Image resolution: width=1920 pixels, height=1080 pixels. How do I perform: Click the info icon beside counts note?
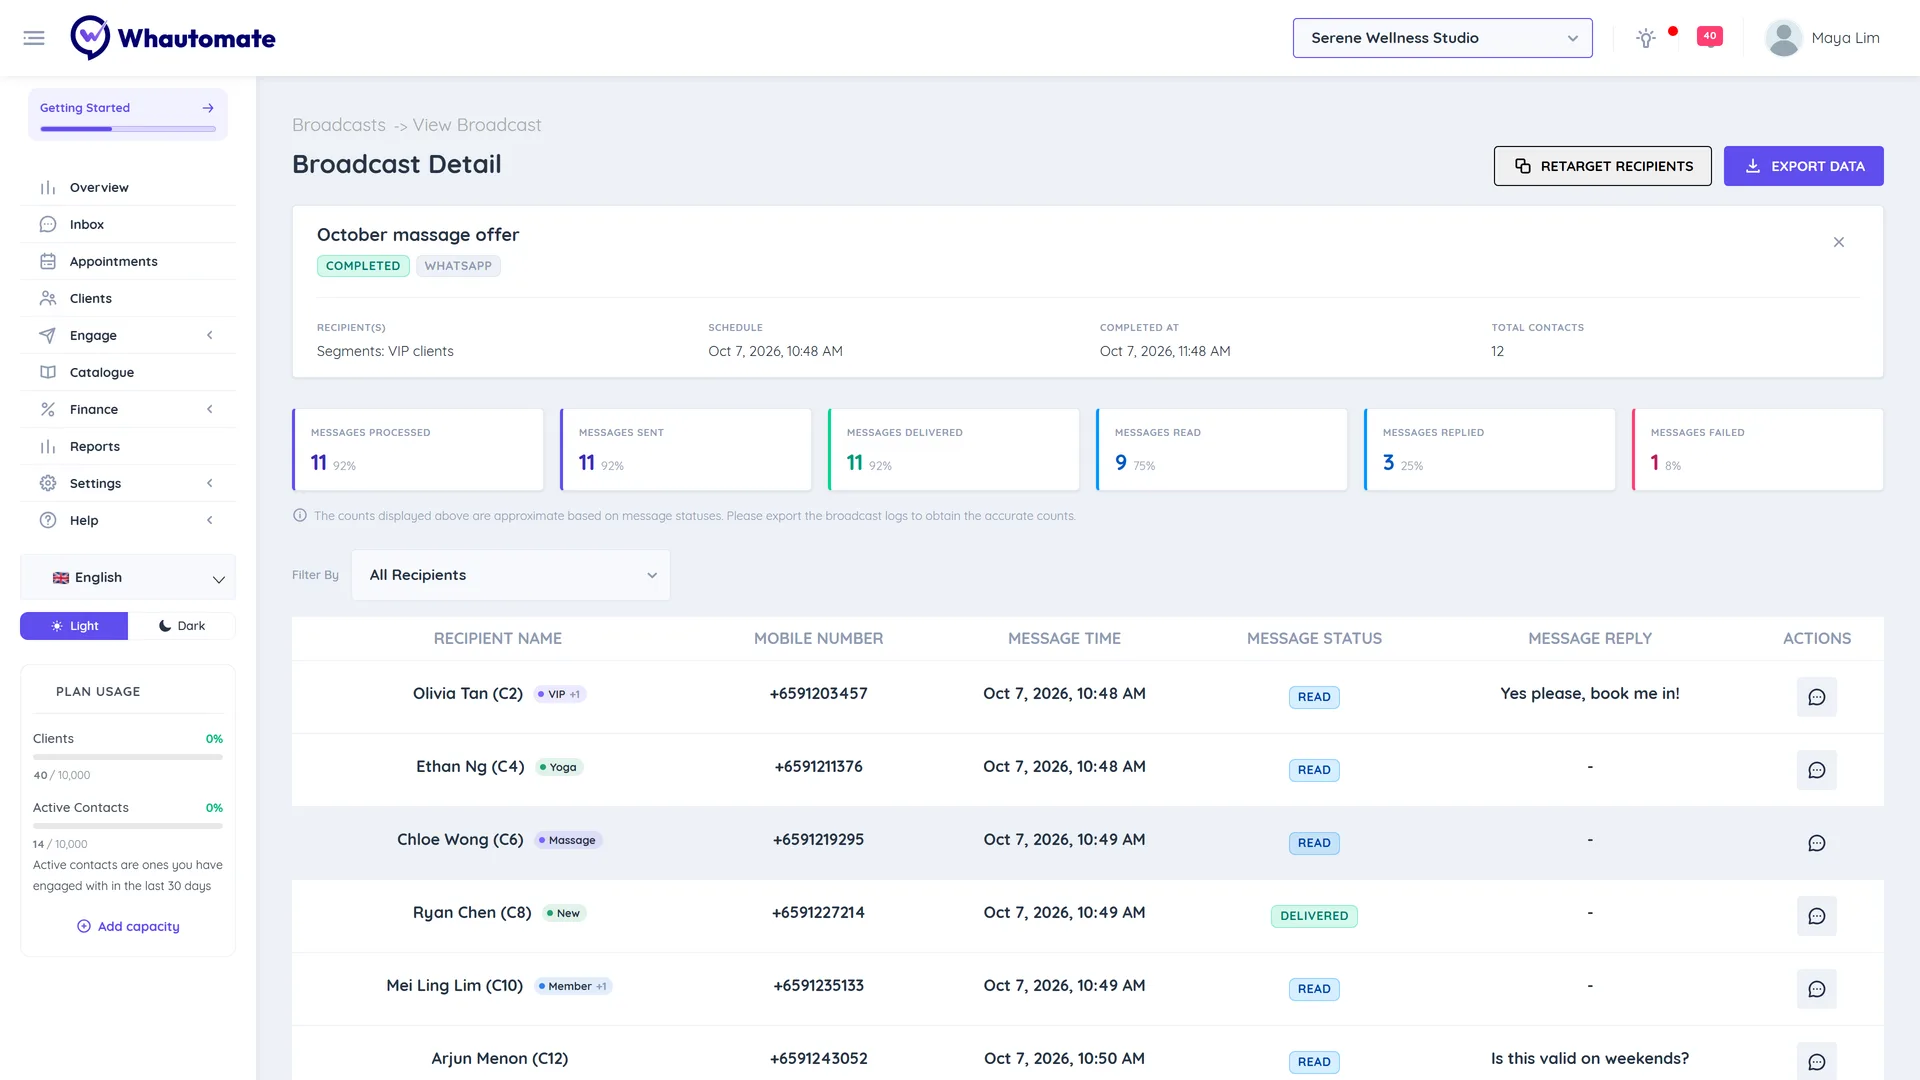300,515
